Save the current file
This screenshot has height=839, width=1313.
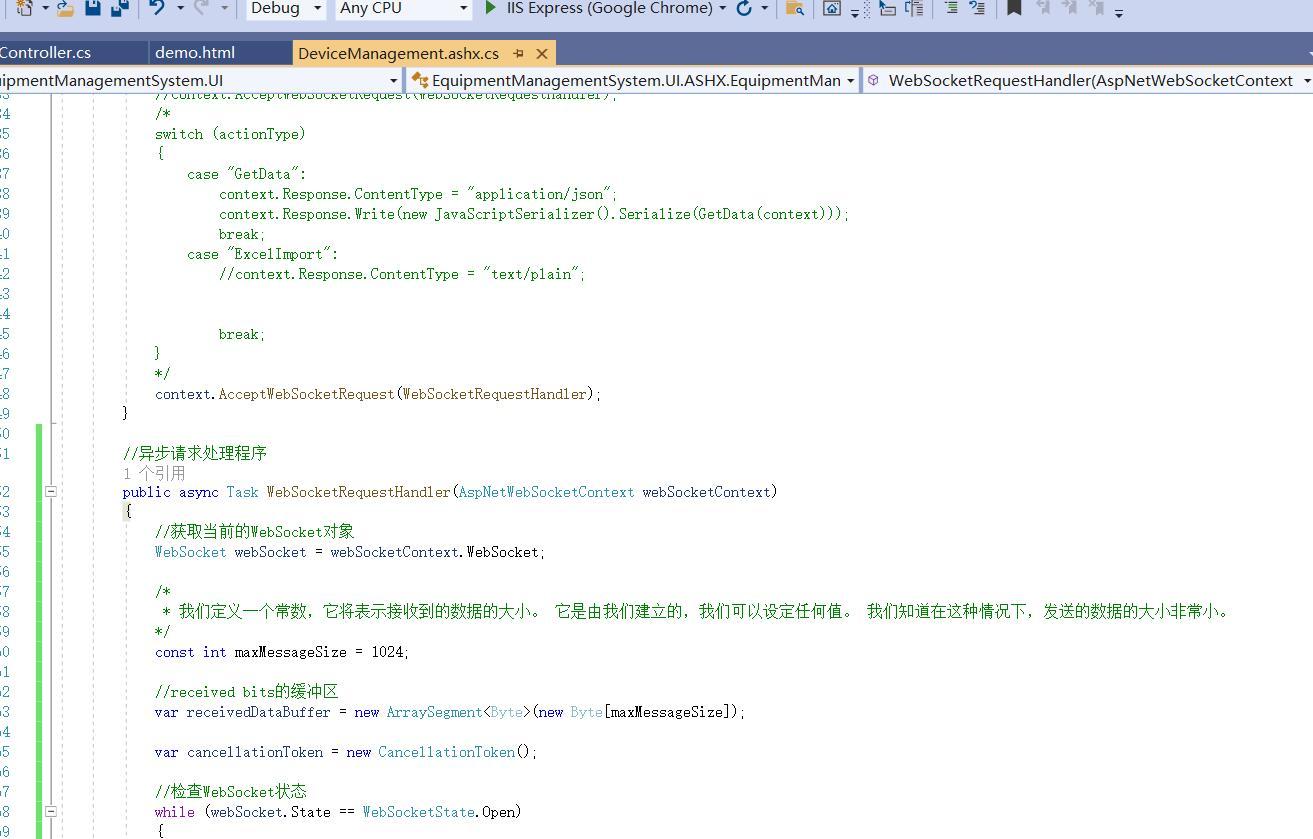tap(92, 8)
